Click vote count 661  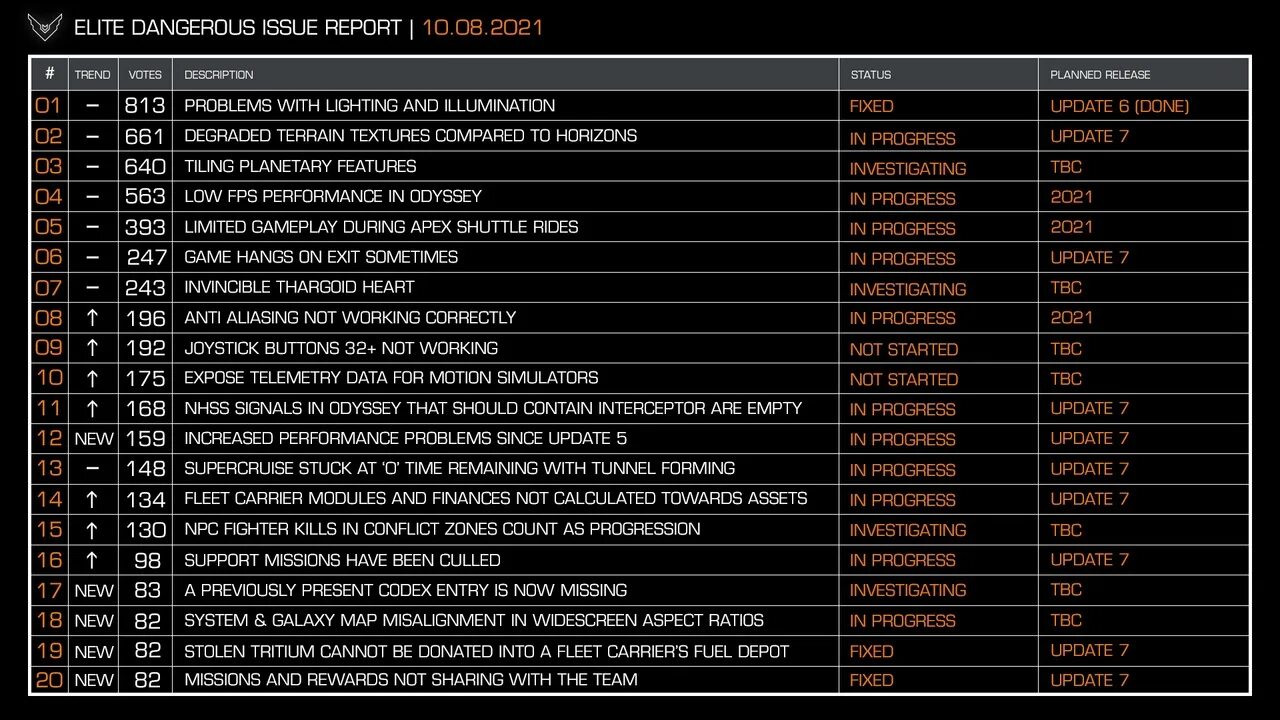[145, 136]
